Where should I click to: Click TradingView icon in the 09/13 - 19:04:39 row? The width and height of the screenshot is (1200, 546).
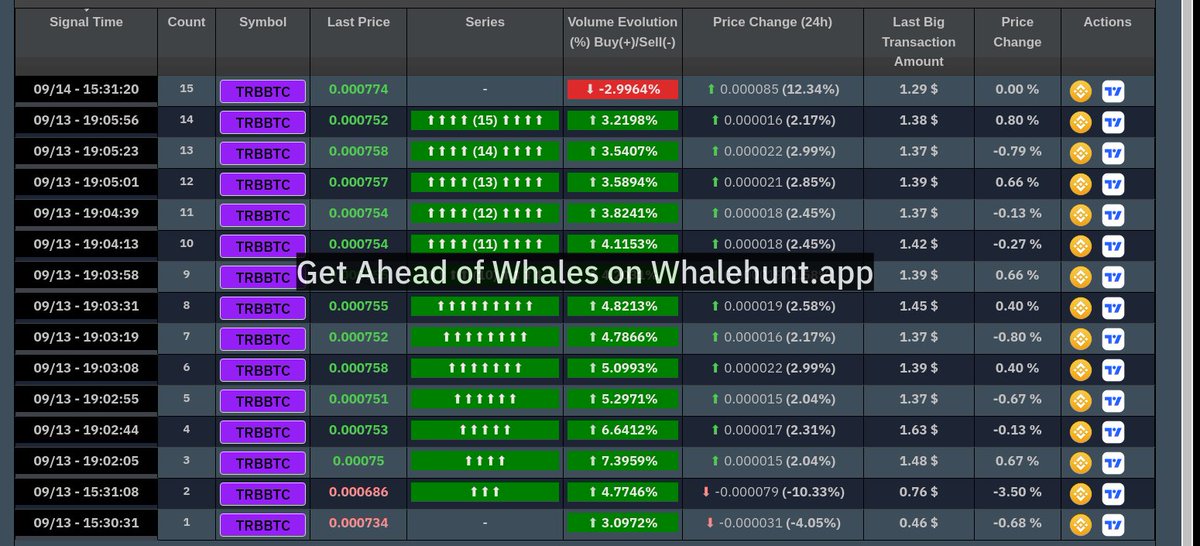pyautogui.click(x=1113, y=215)
